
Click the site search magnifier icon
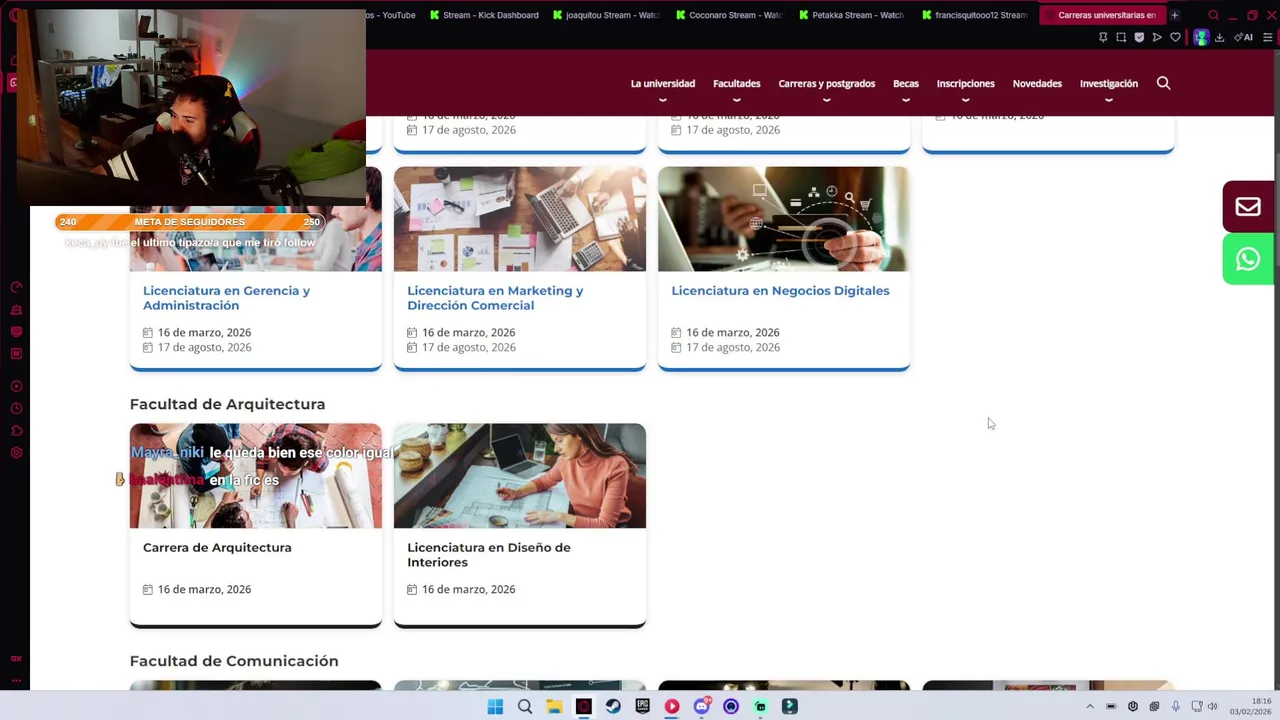[1163, 83]
